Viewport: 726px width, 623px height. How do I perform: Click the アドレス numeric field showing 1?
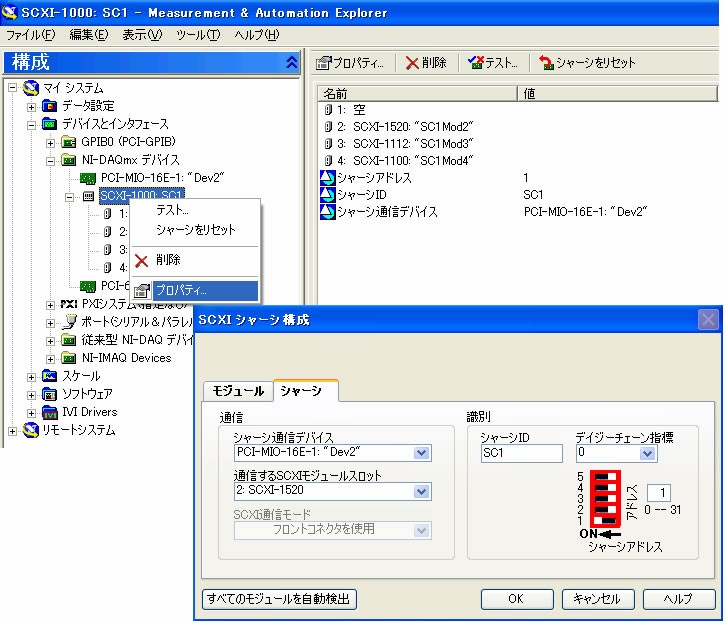point(658,493)
